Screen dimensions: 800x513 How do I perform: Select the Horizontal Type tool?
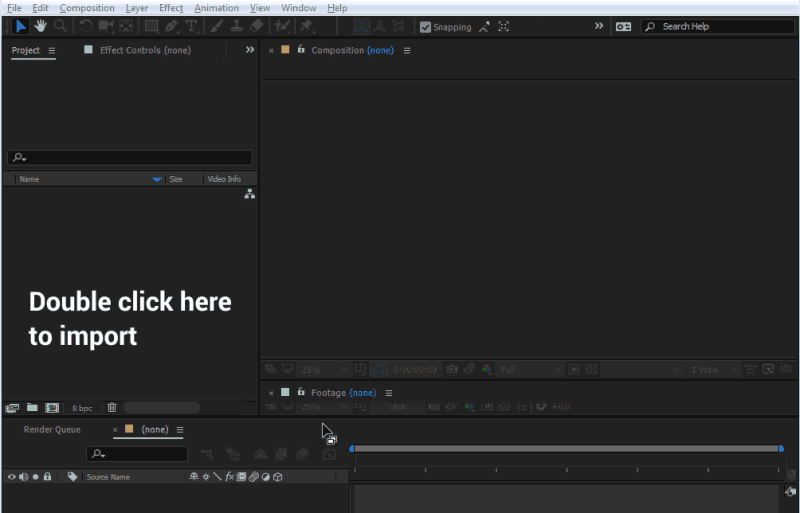191,26
